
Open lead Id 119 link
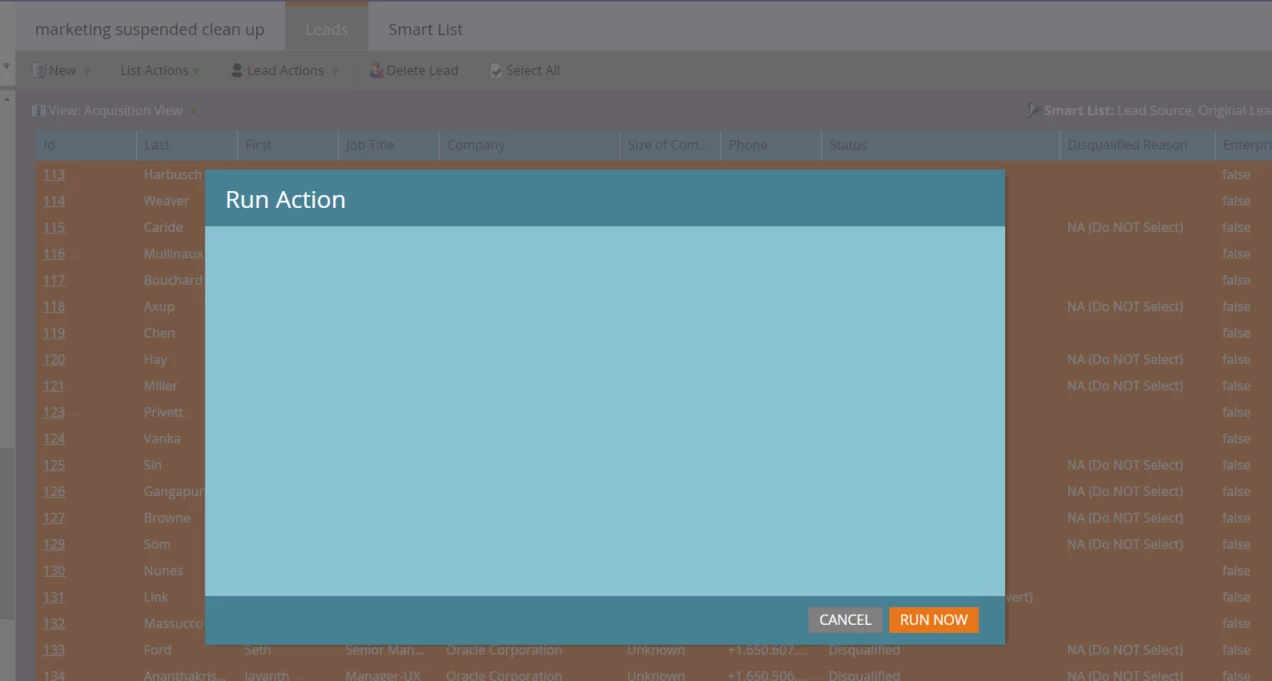tap(54, 333)
